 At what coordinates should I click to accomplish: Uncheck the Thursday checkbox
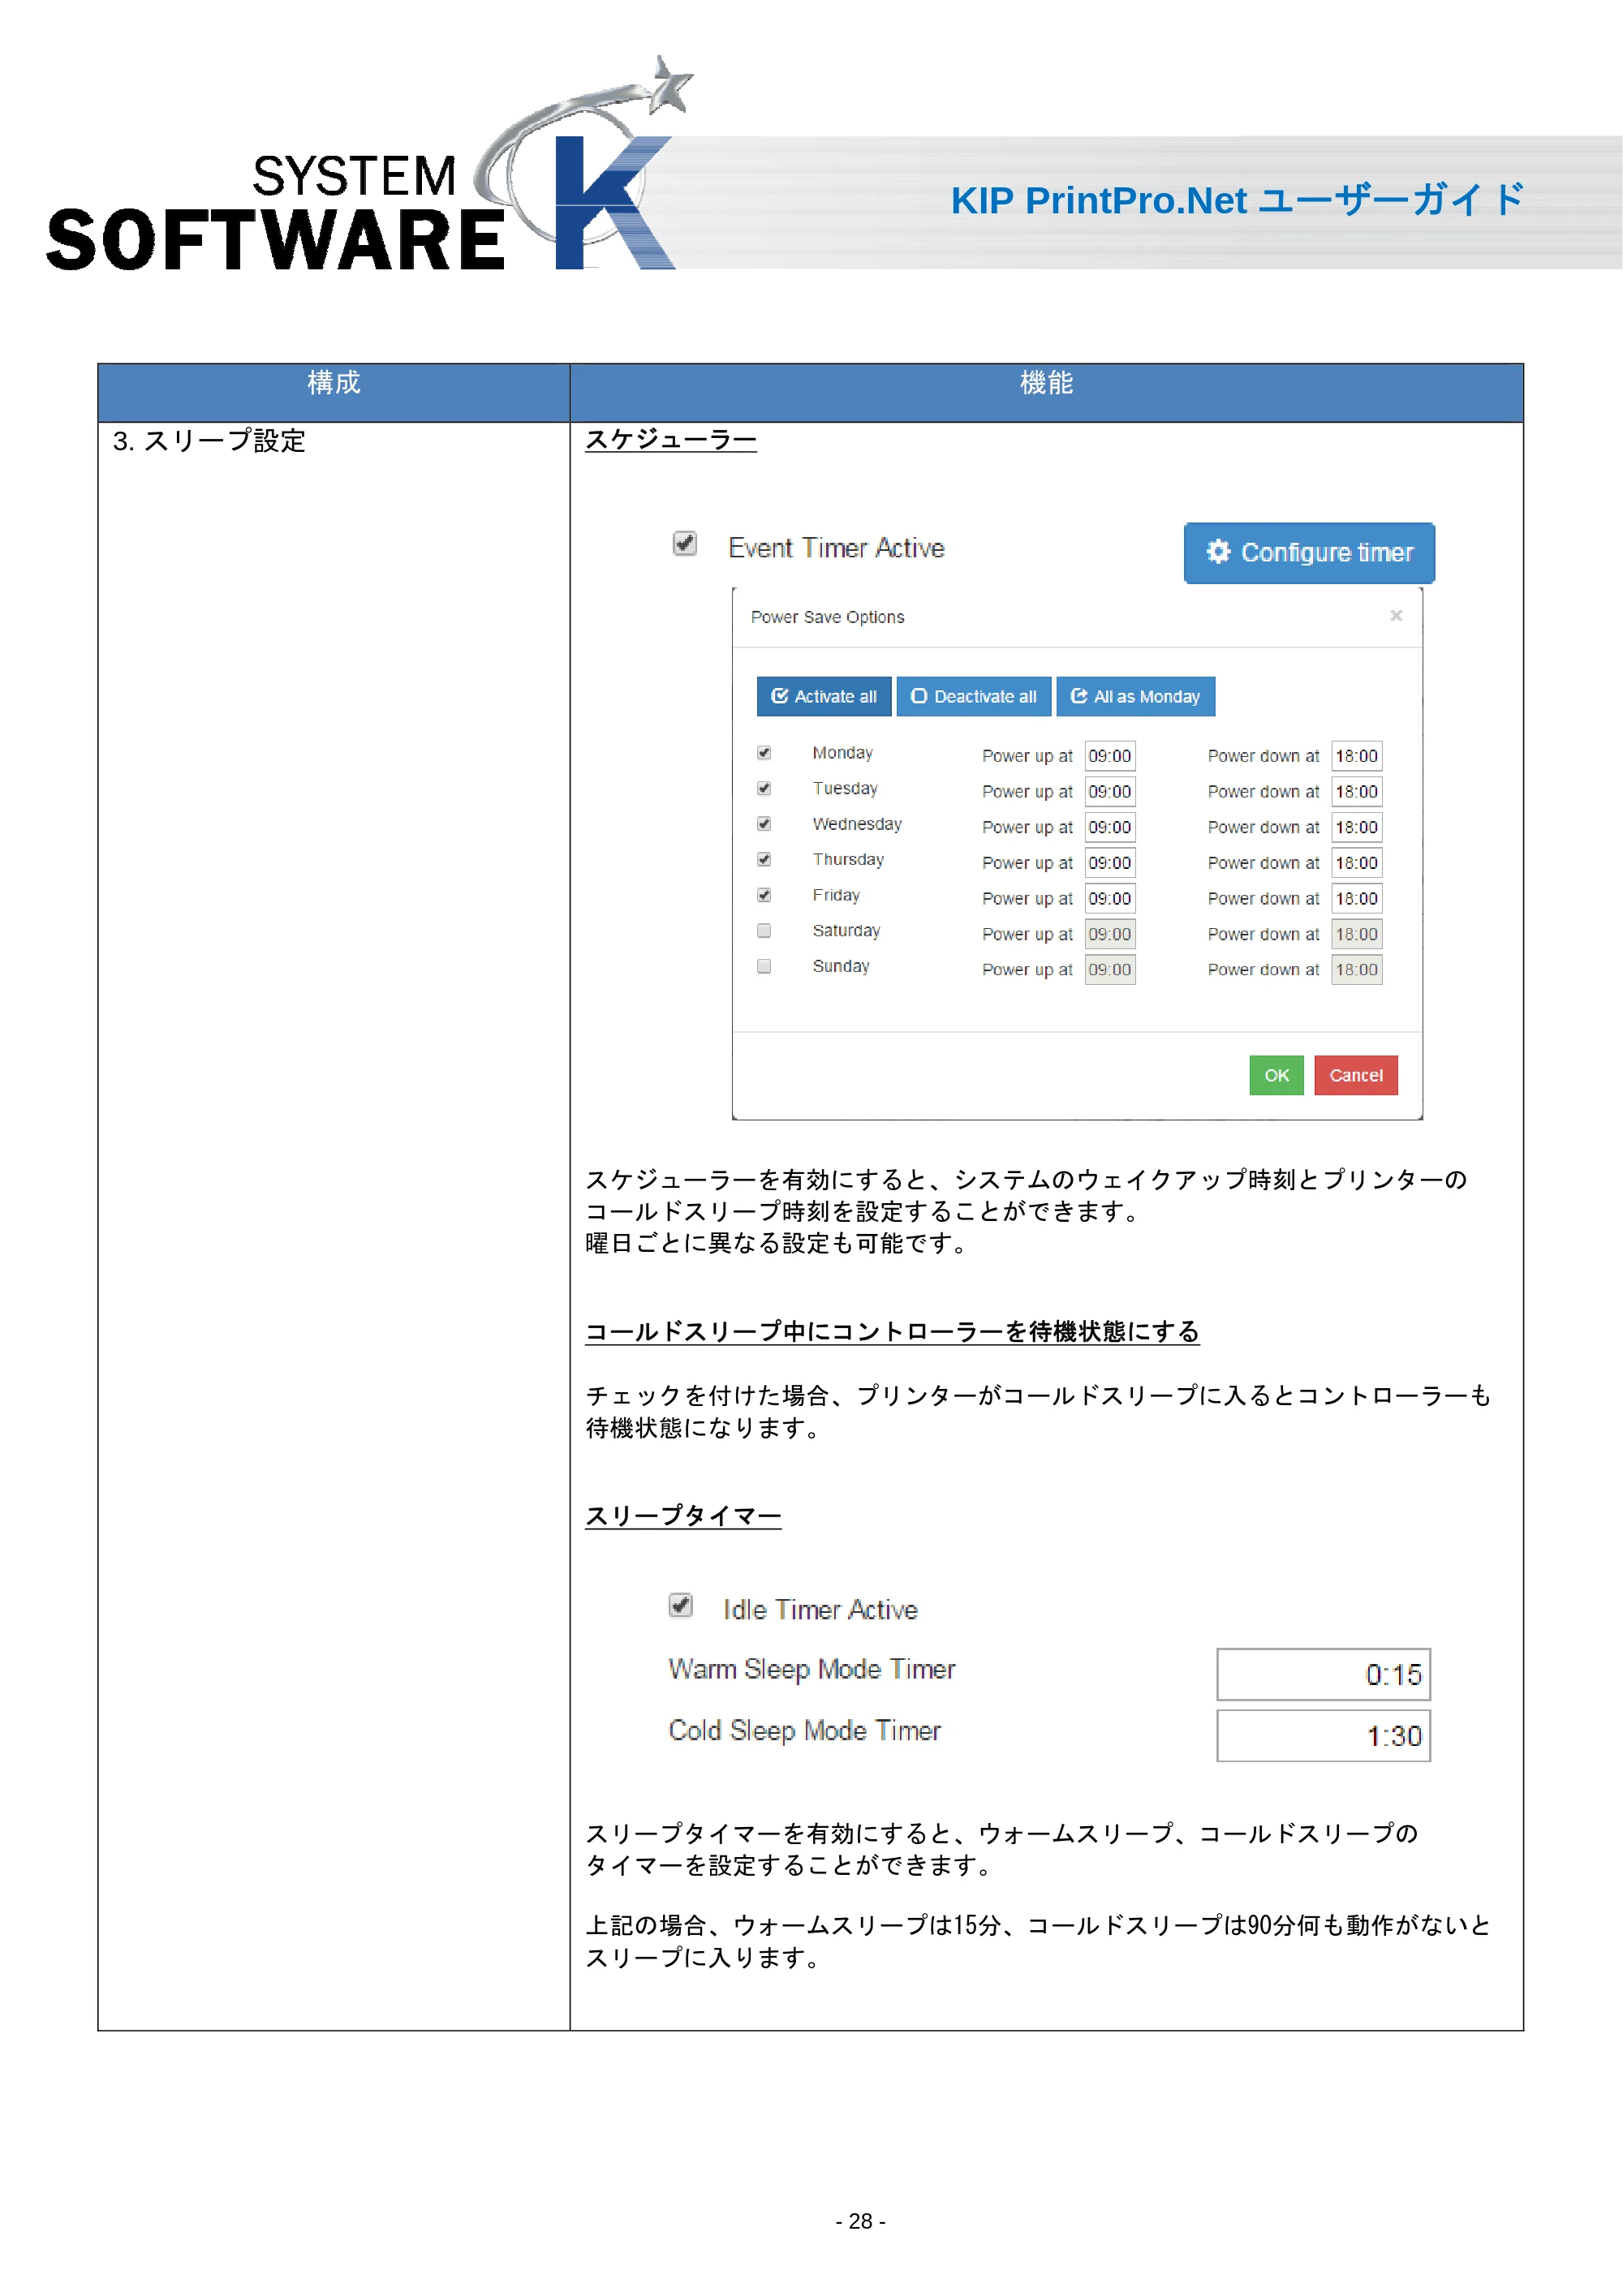[x=764, y=859]
